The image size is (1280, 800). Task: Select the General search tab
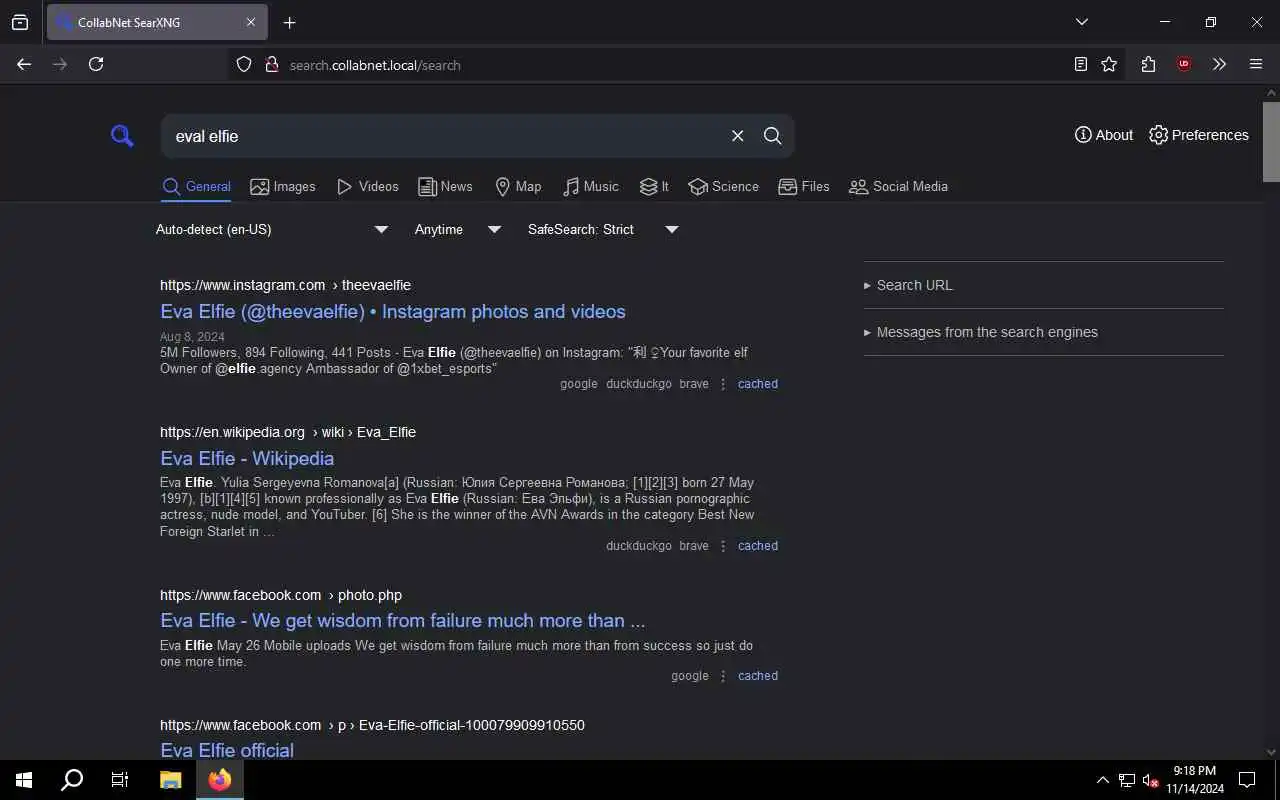(x=196, y=186)
